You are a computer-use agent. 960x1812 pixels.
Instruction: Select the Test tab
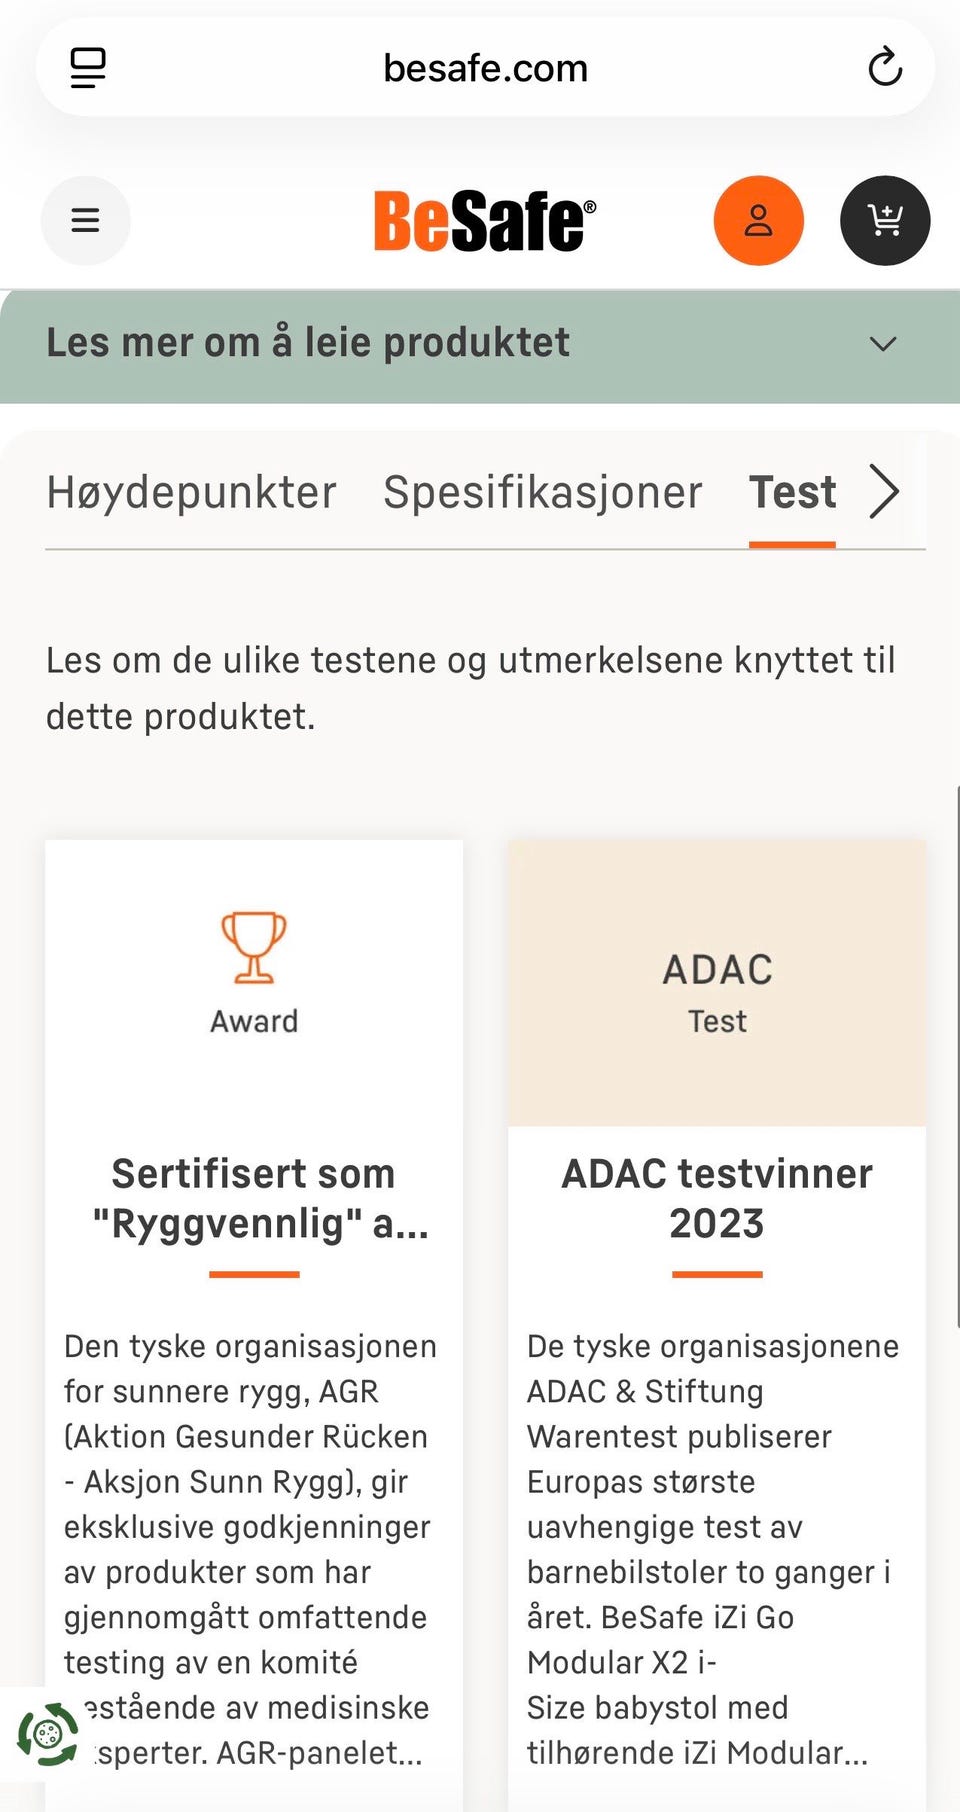[793, 492]
